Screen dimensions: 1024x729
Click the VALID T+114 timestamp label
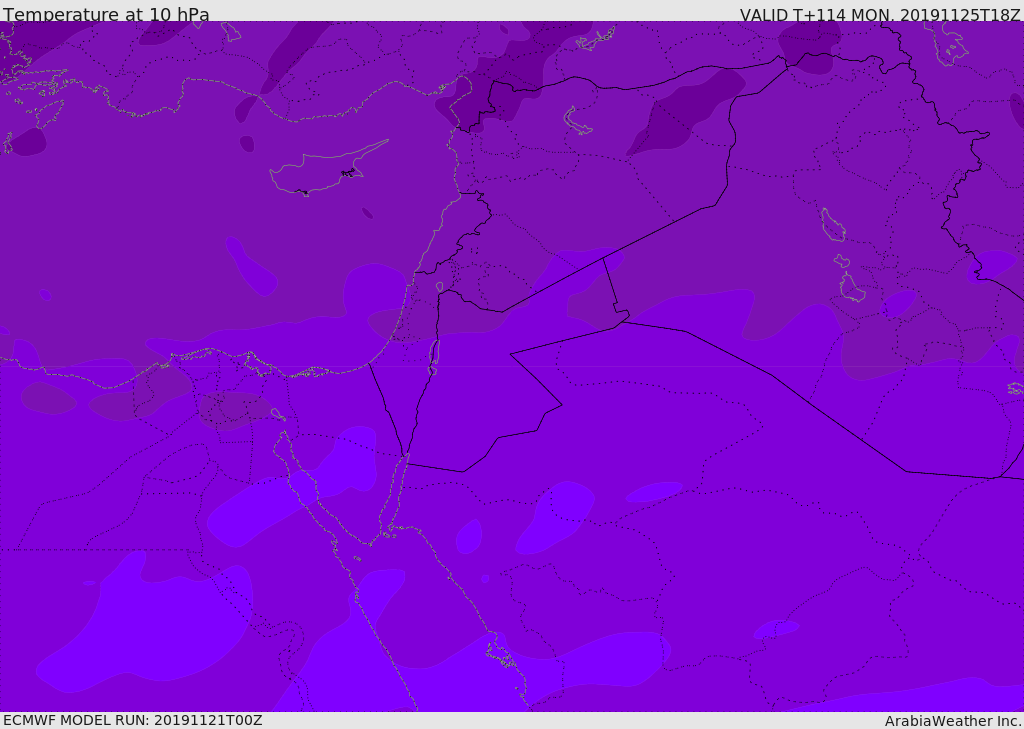(880, 15)
